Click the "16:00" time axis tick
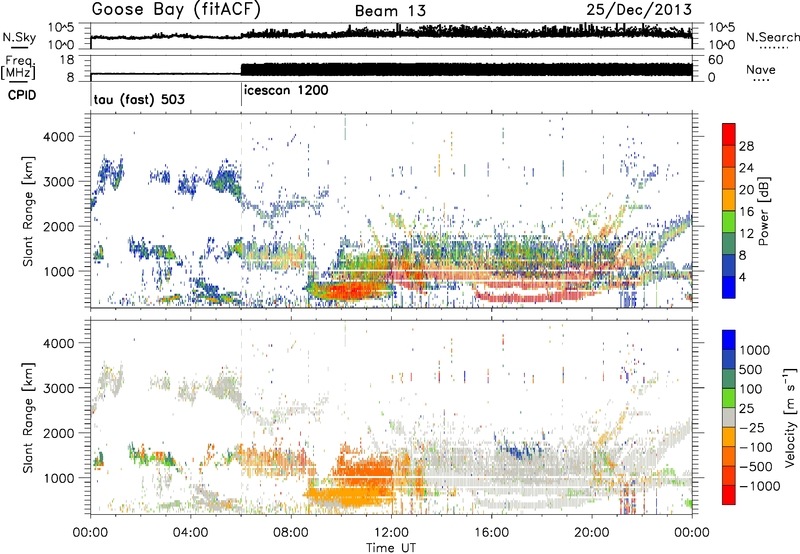The width and height of the screenshot is (800, 554). coord(491,533)
